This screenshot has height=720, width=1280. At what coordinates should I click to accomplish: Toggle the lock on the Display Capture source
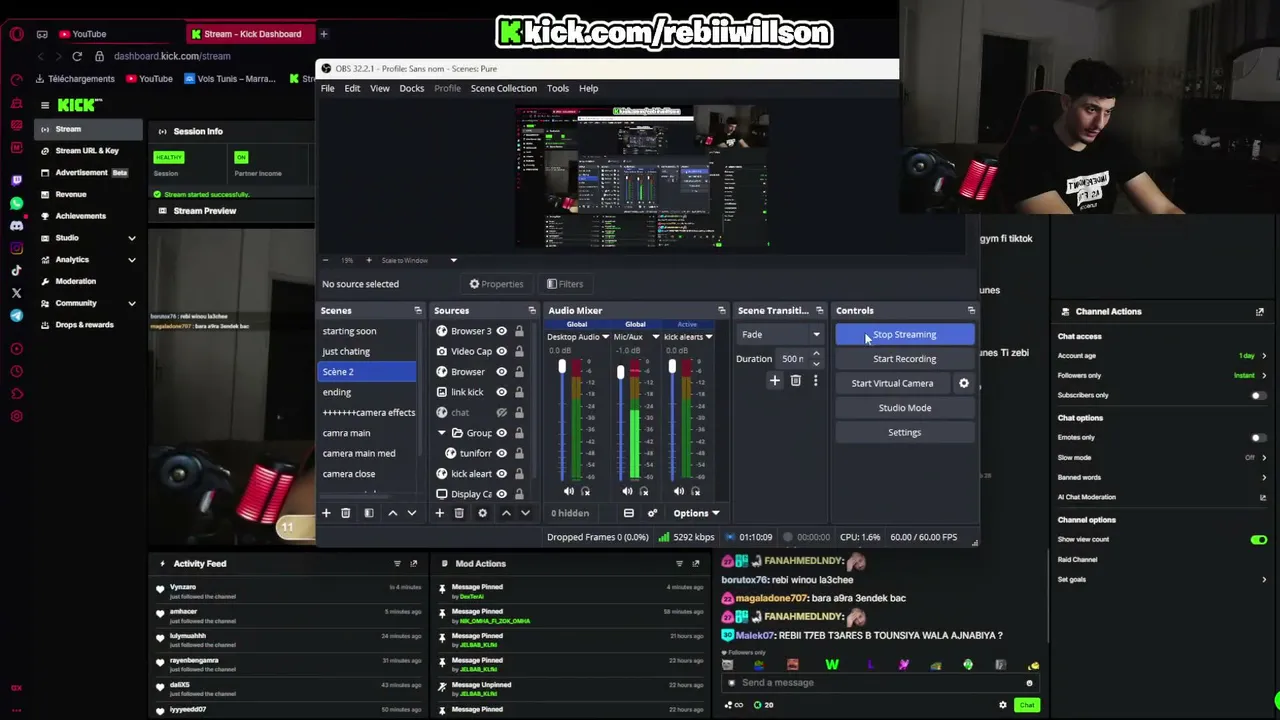click(521, 494)
